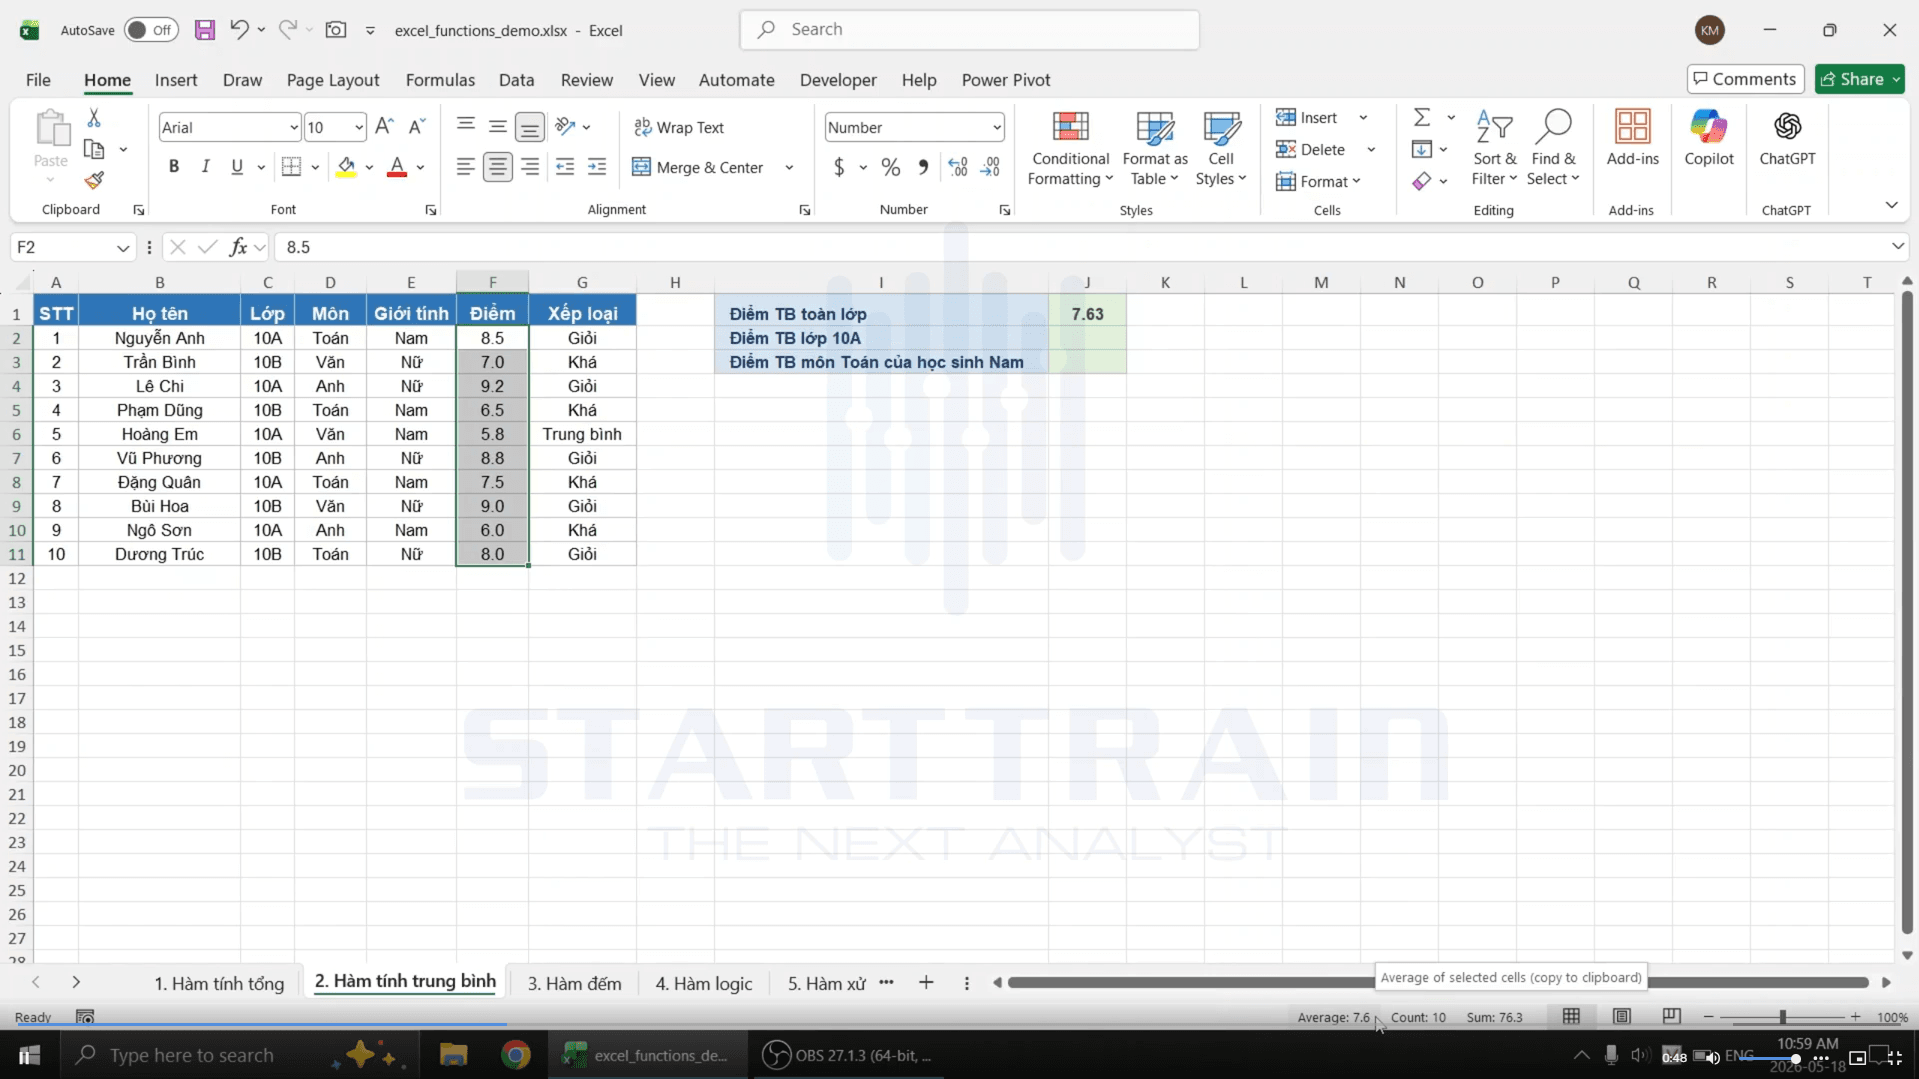Click the zoom slider in the status bar
Image resolution: width=1919 pixels, height=1079 pixels.
(1782, 1016)
